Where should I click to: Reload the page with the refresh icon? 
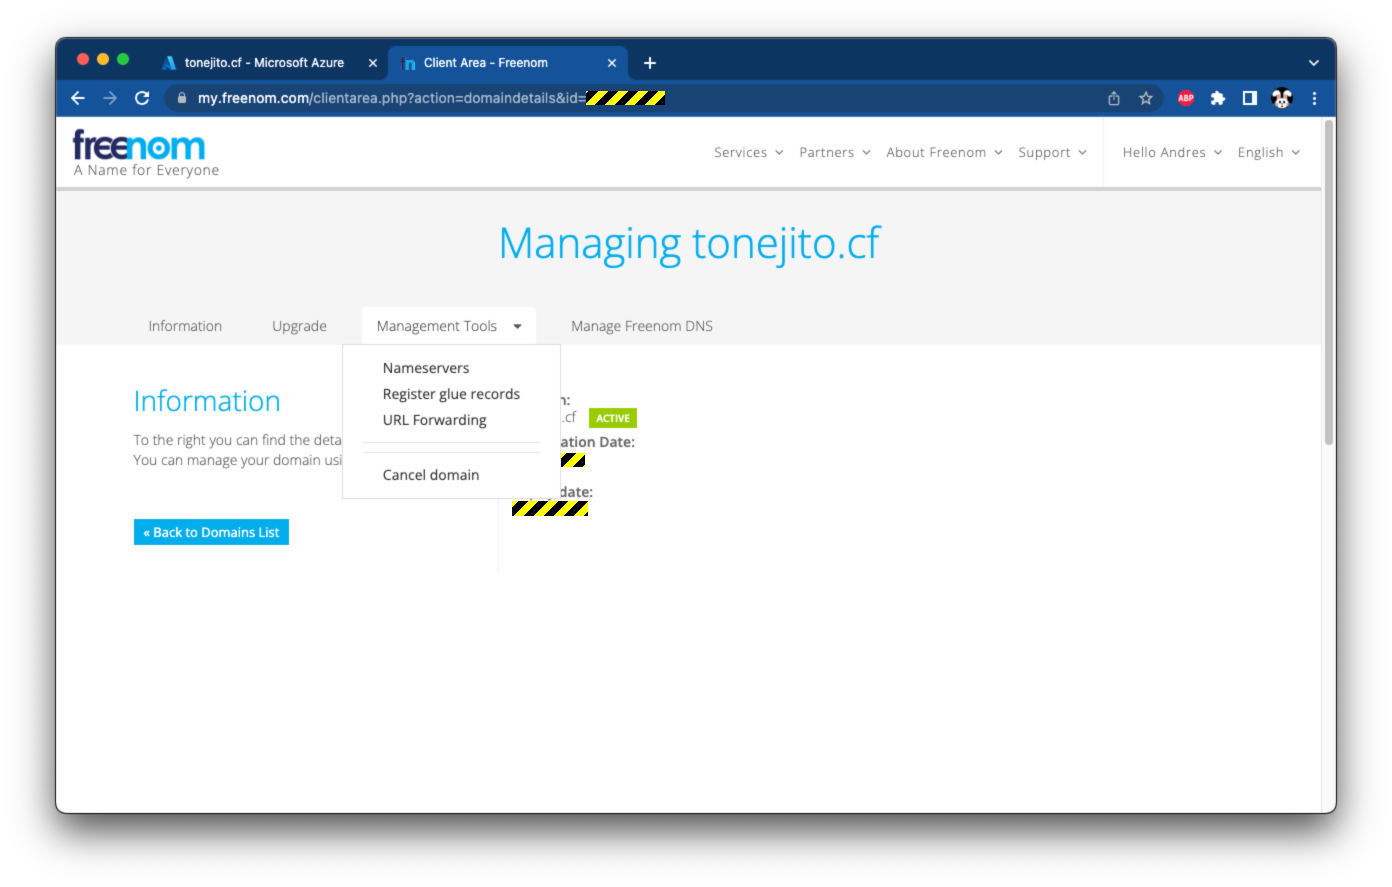(x=142, y=98)
